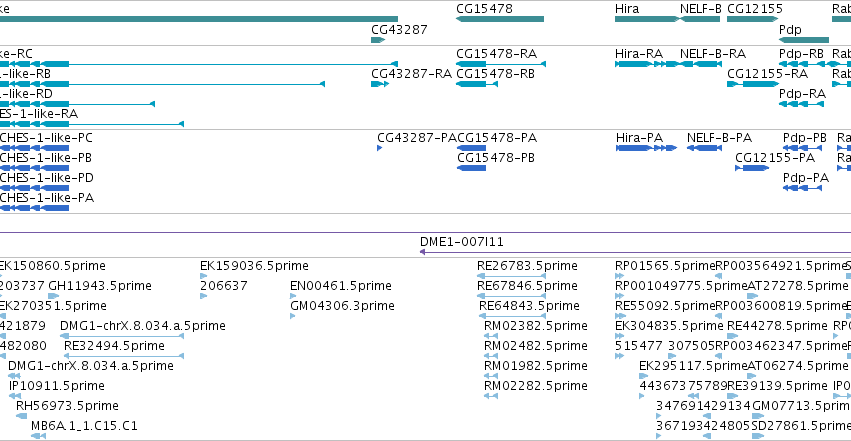
Task: Select the CG43287 gene arrow glyph
Action: 378,40
